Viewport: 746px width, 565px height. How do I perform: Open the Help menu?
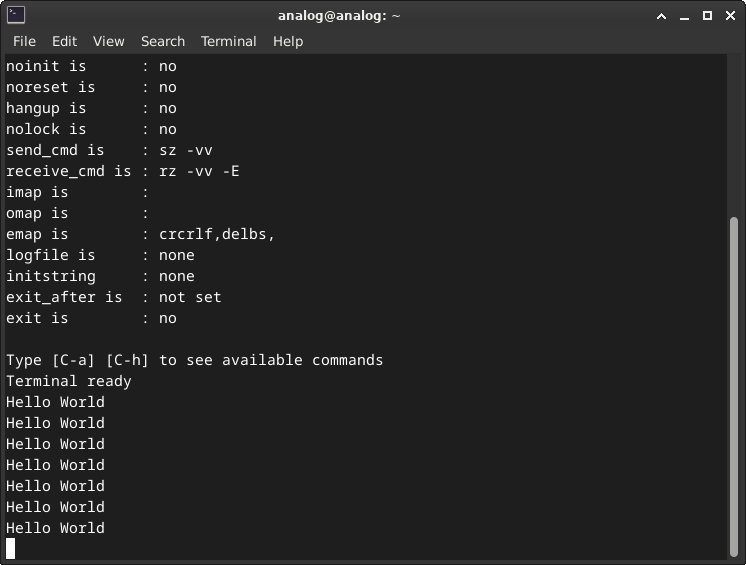287,41
